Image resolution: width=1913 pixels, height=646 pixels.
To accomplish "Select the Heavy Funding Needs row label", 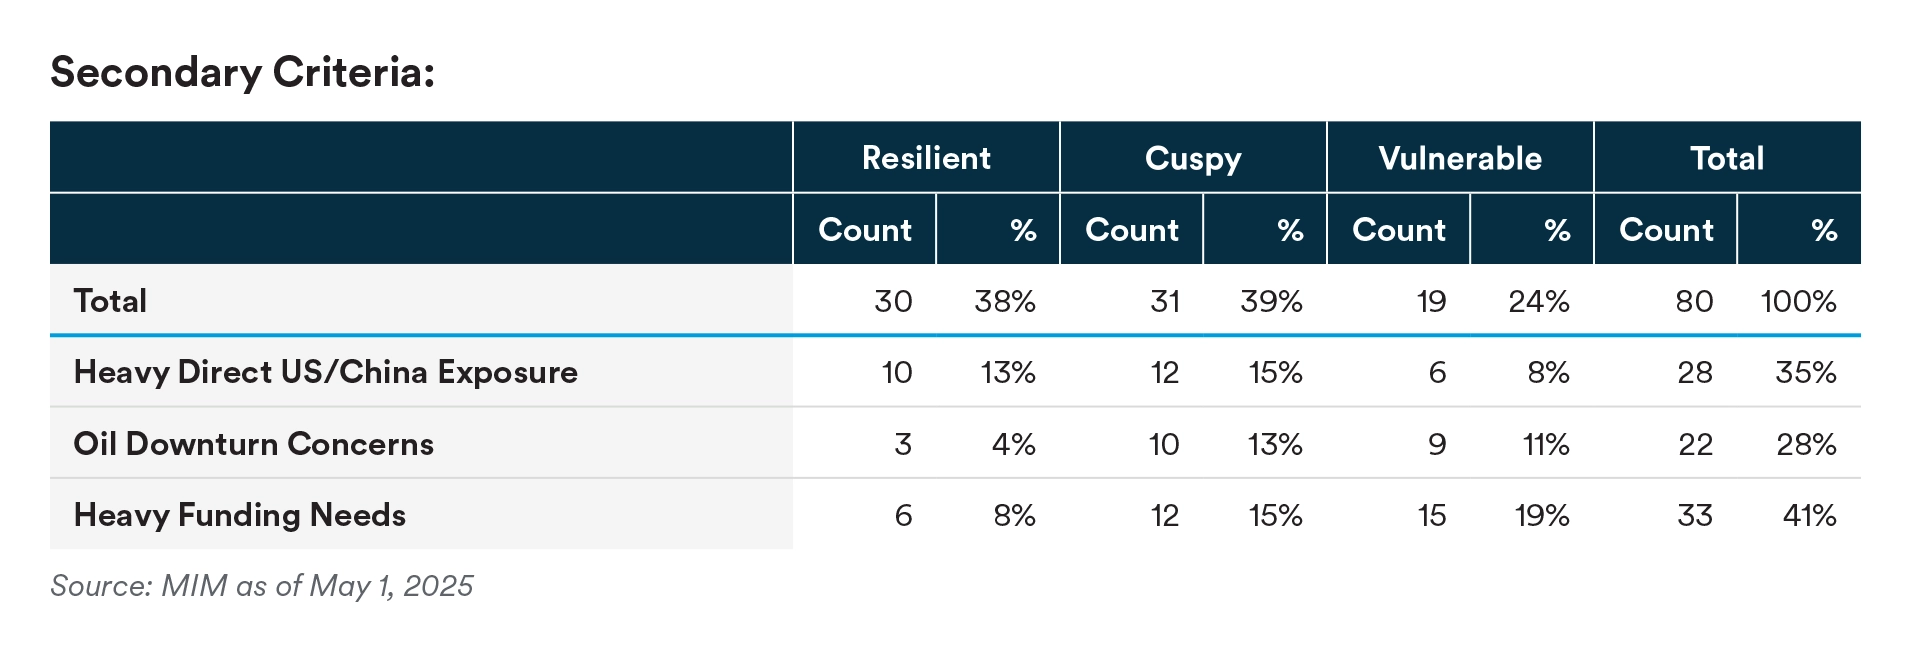I will (239, 515).
